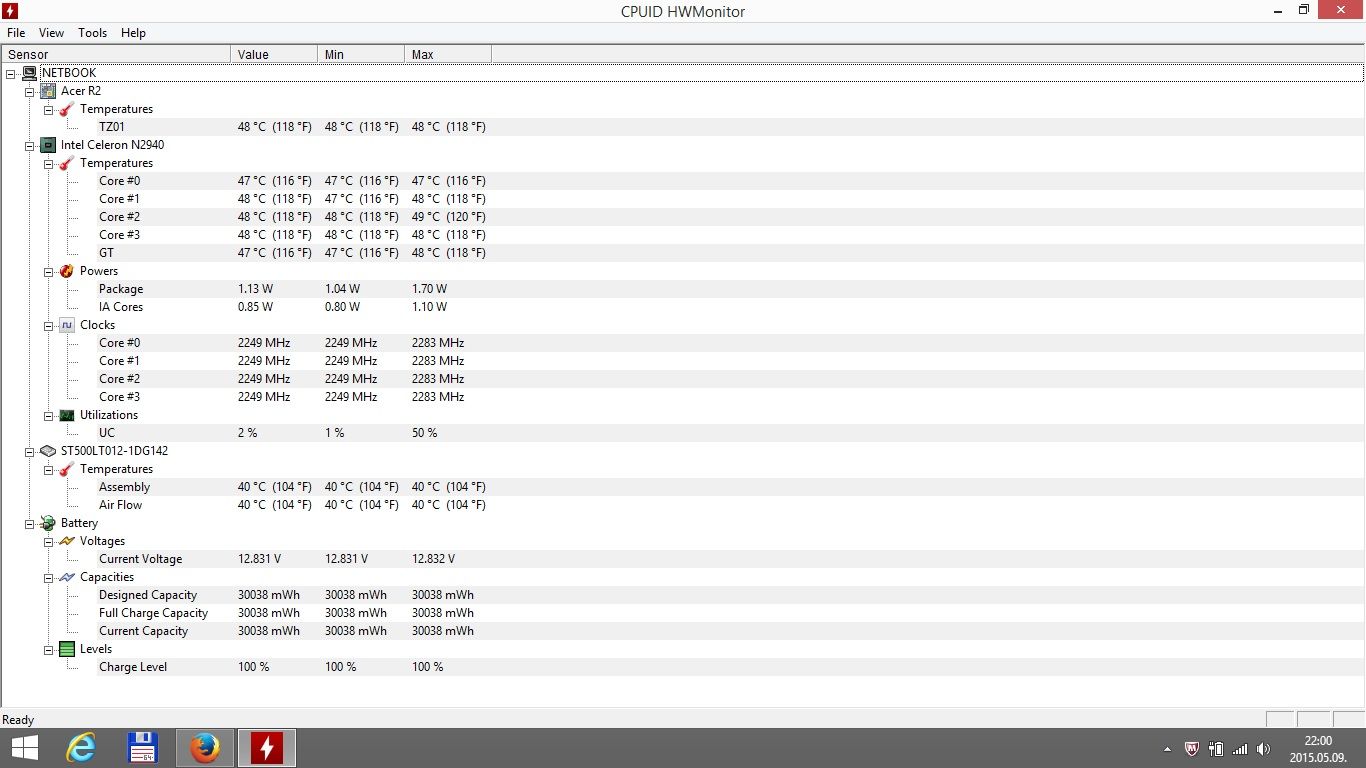Click the Max column header
The image size is (1366, 768).
point(448,54)
